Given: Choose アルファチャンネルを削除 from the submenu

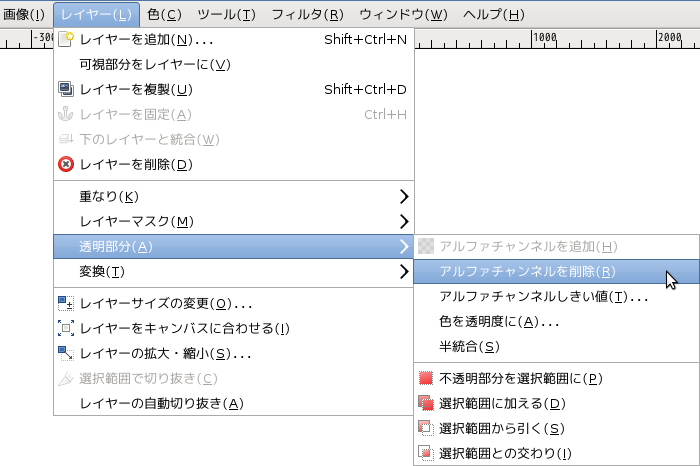Looking at the screenshot, I should [x=527, y=271].
